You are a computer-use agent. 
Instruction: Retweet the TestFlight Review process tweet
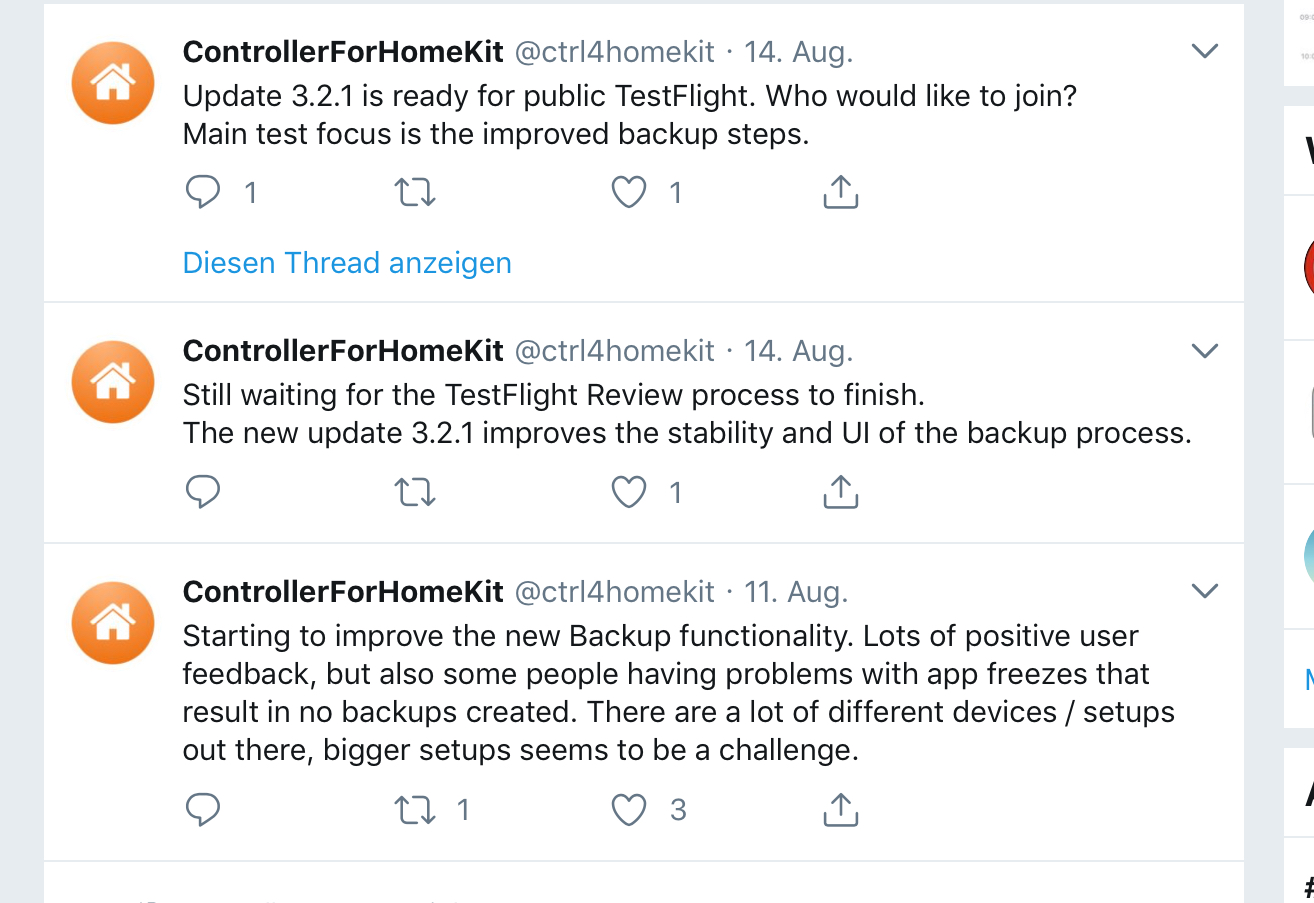click(415, 492)
